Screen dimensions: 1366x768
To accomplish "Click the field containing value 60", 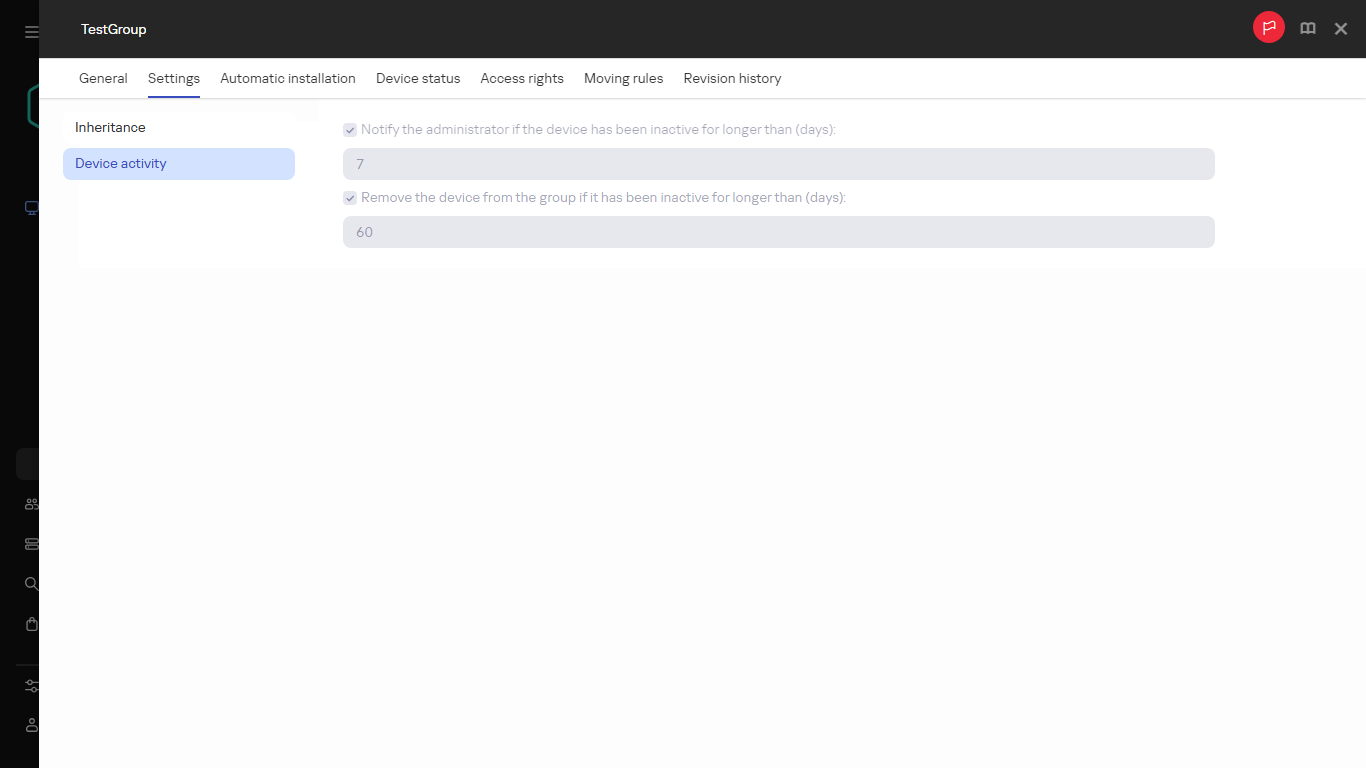I will coord(779,231).
